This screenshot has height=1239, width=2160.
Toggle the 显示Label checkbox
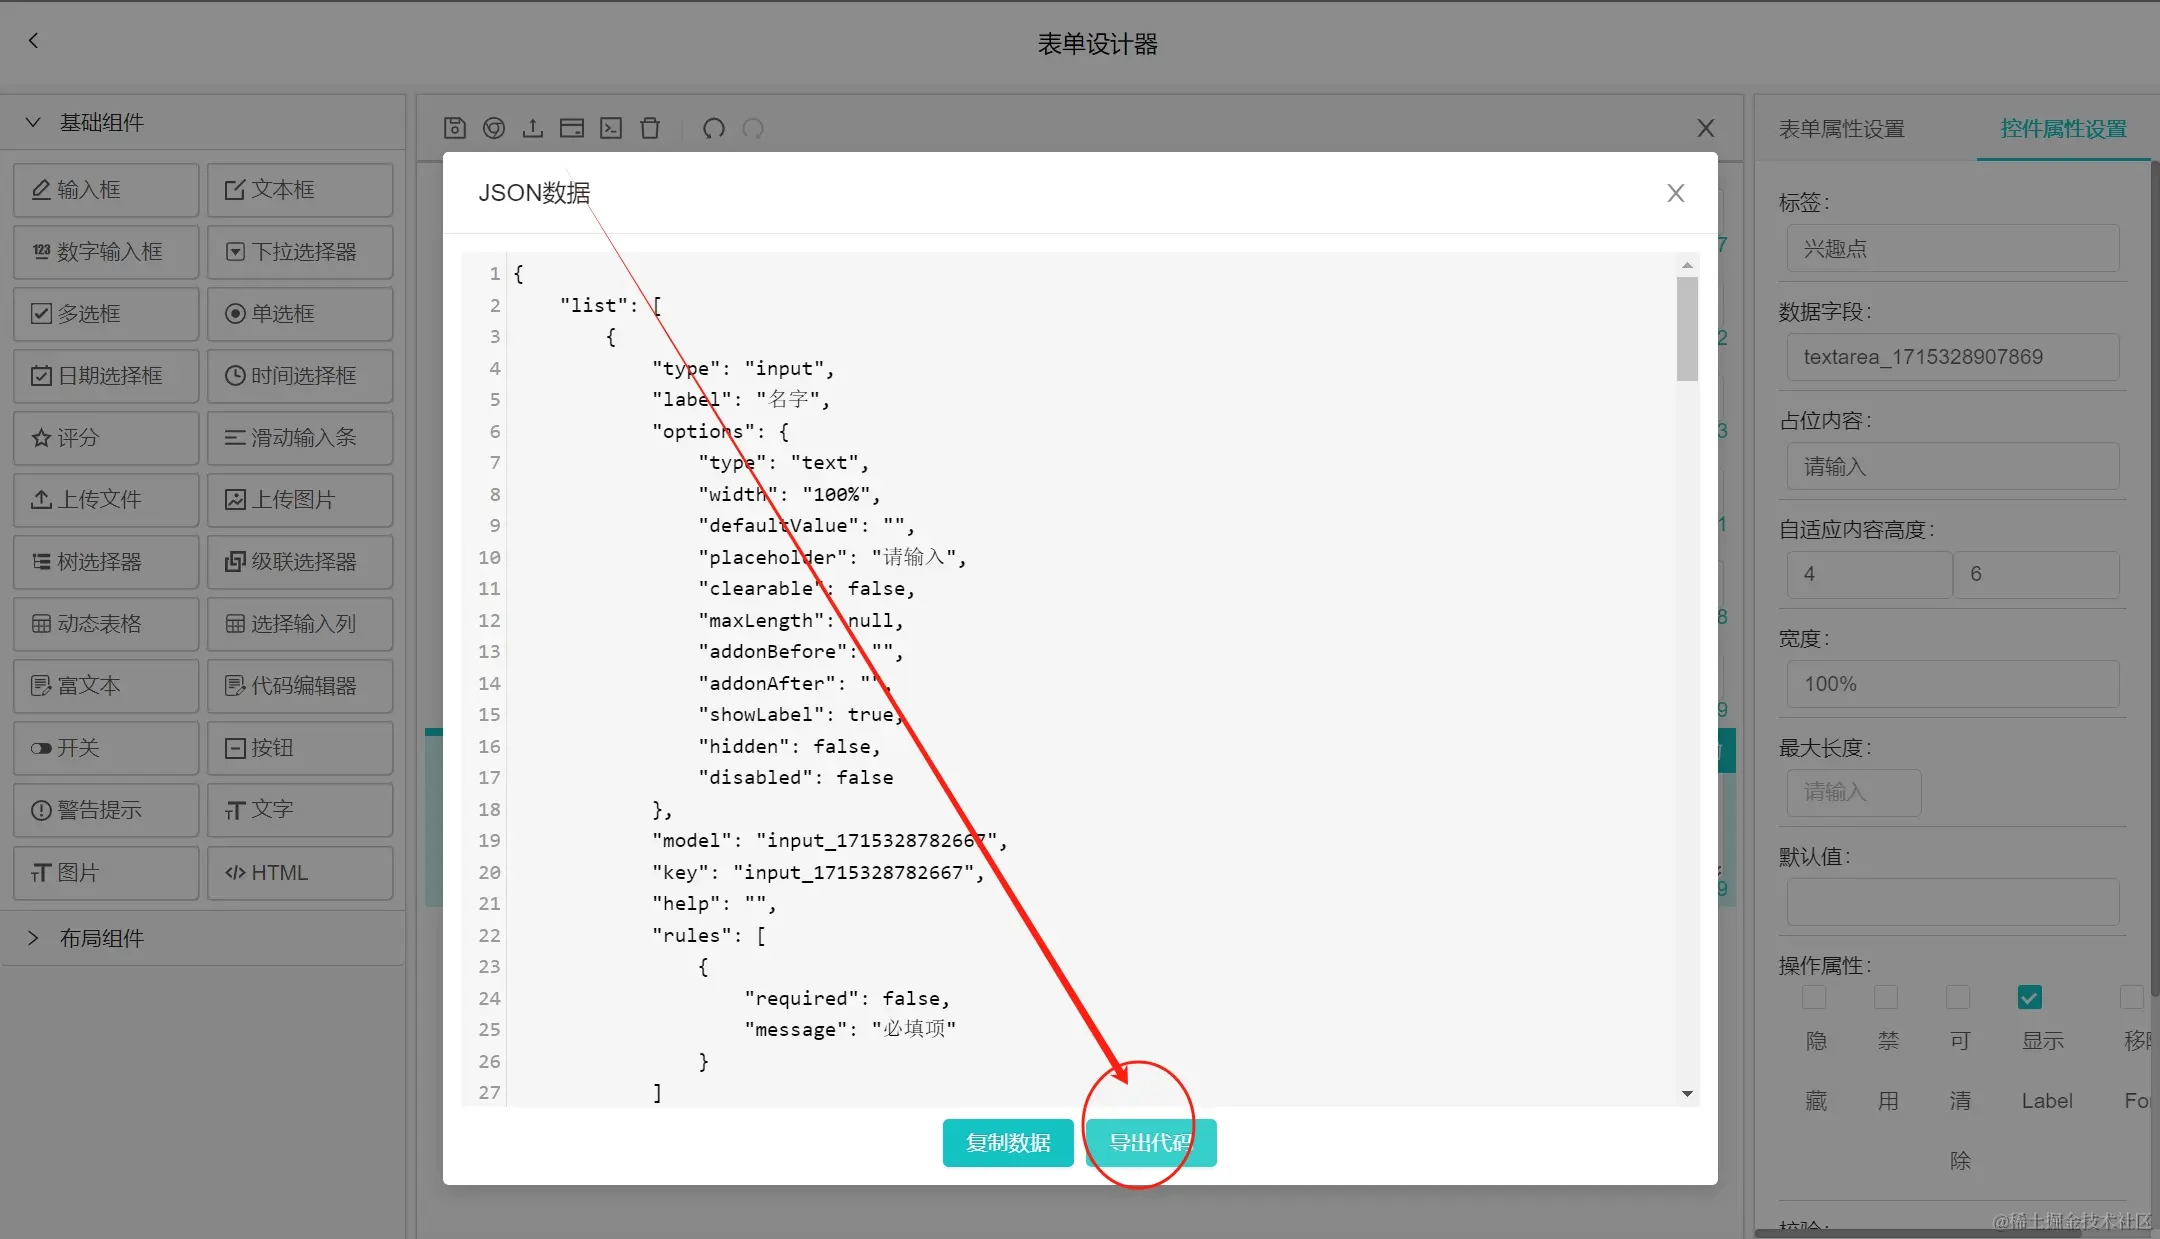point(2030,997)
